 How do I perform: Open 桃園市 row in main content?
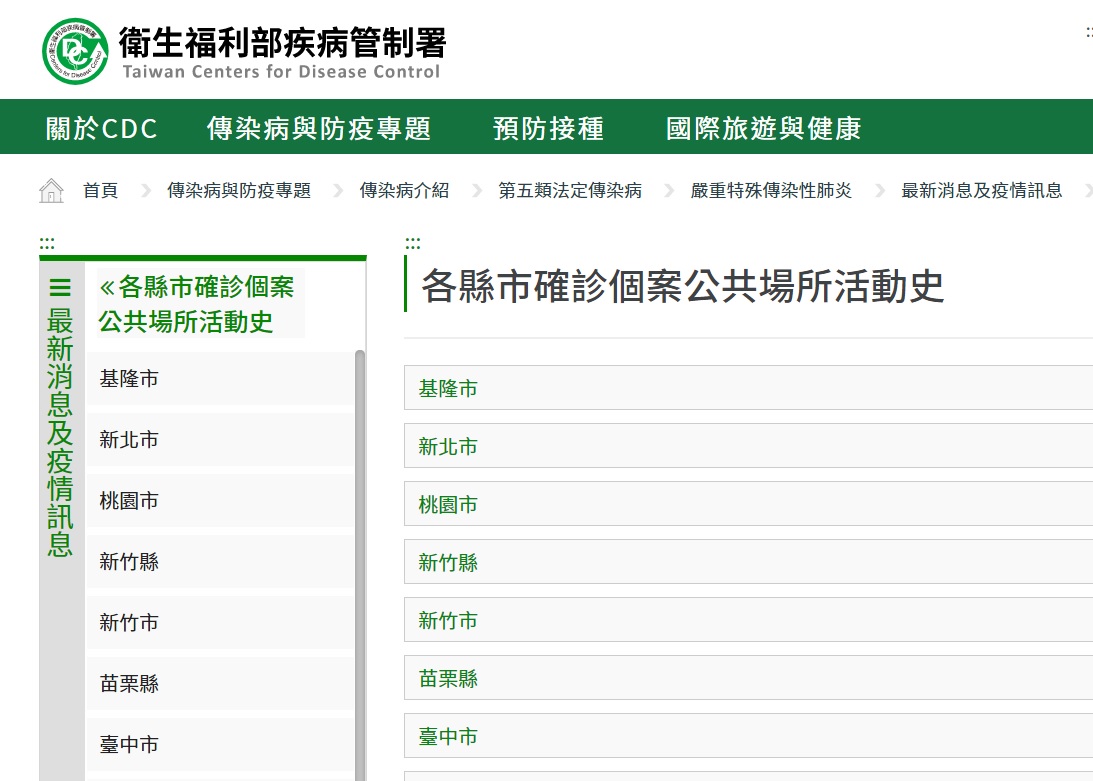click(x=749, y=503)
